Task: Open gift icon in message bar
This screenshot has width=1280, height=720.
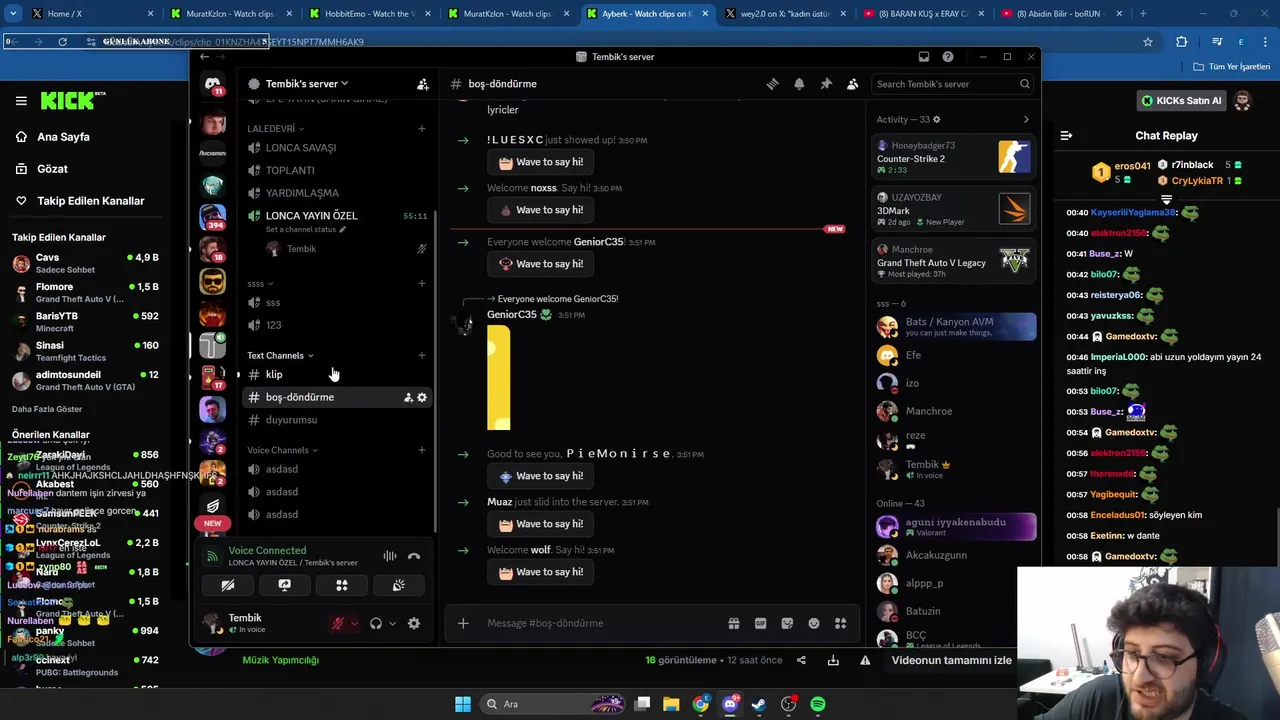Action: [734, 624]
